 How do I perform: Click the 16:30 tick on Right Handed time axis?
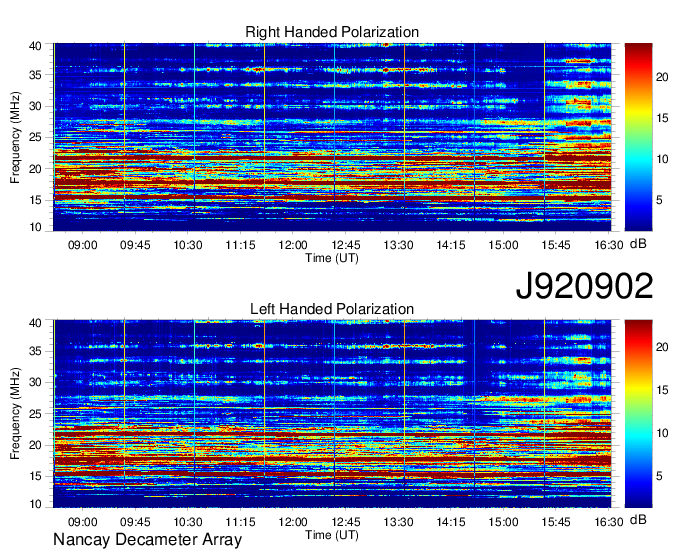(x=609, y=245)
